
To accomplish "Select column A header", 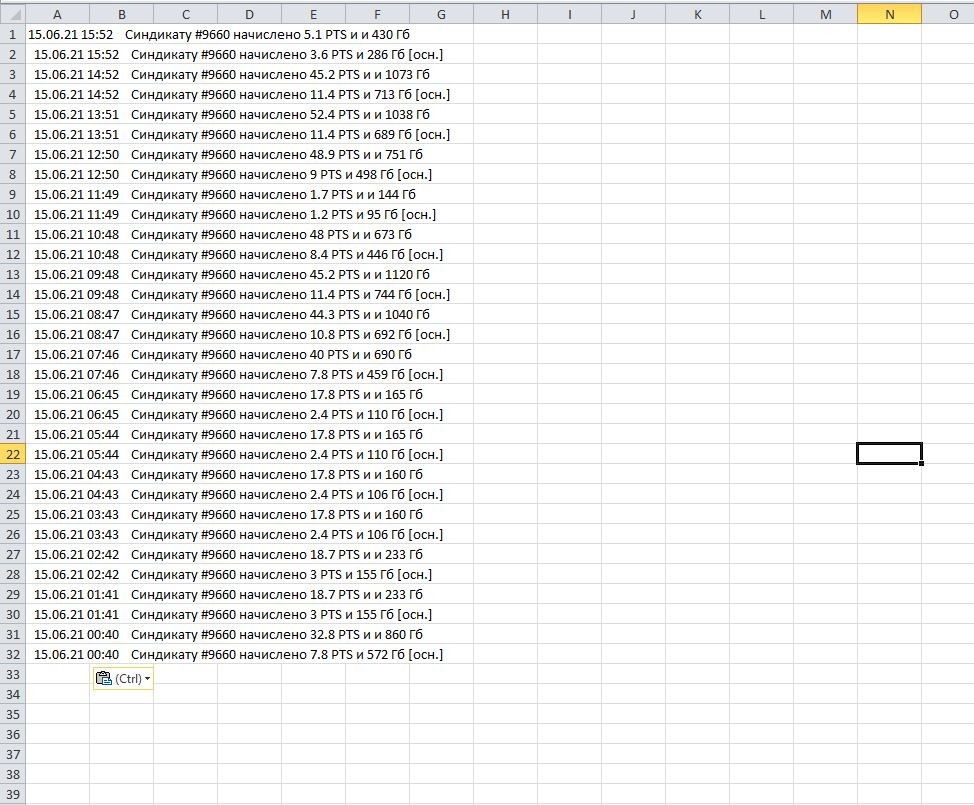I will [57, 14].
